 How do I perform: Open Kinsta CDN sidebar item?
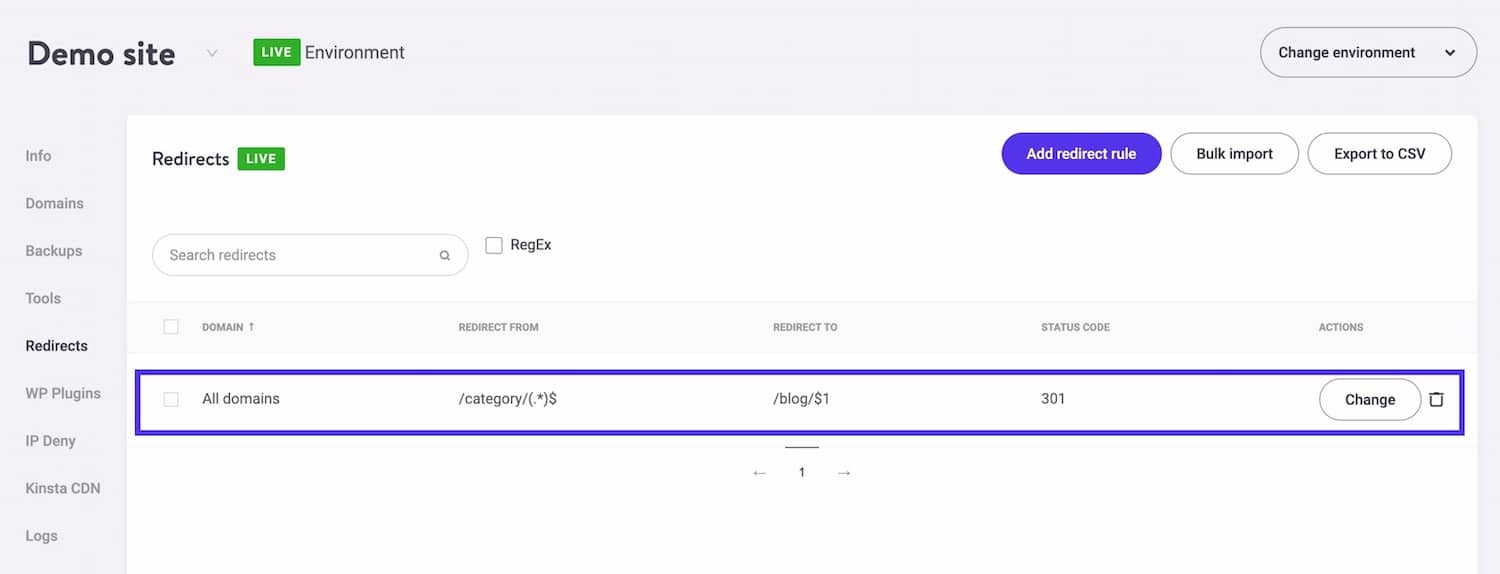62,488
